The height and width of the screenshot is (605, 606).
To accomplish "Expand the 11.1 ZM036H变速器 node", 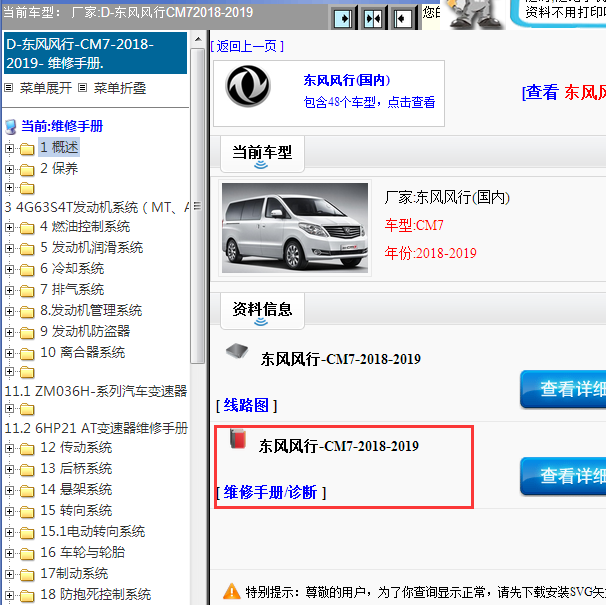I will point(9,372).
